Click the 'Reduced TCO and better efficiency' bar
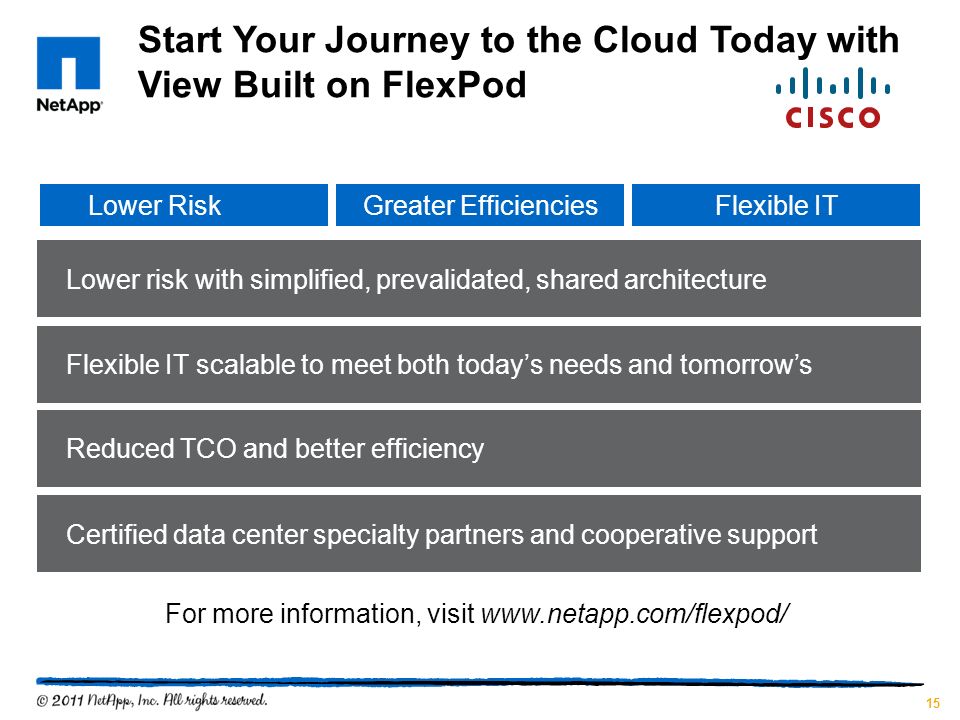This screenshot has height=720, width=960. (479, 449)
